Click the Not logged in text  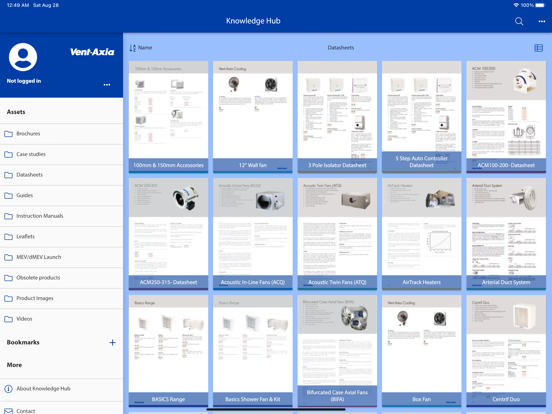(24, 81)
